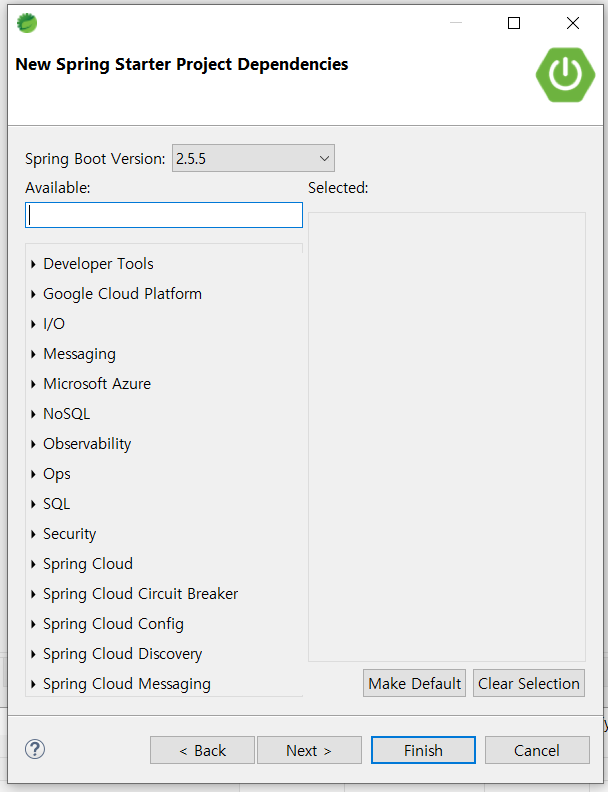608x792 pixels.
Task: Focus the Available dependencies search field
Action: (164, 215)
